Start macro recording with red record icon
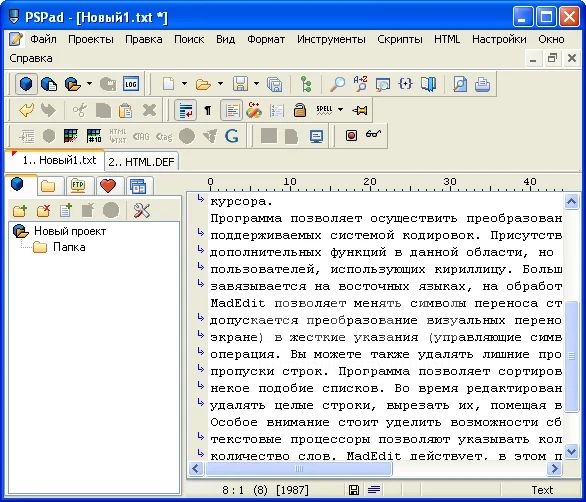This screenshot has height=502, width=586. click(x=351, y=135)
